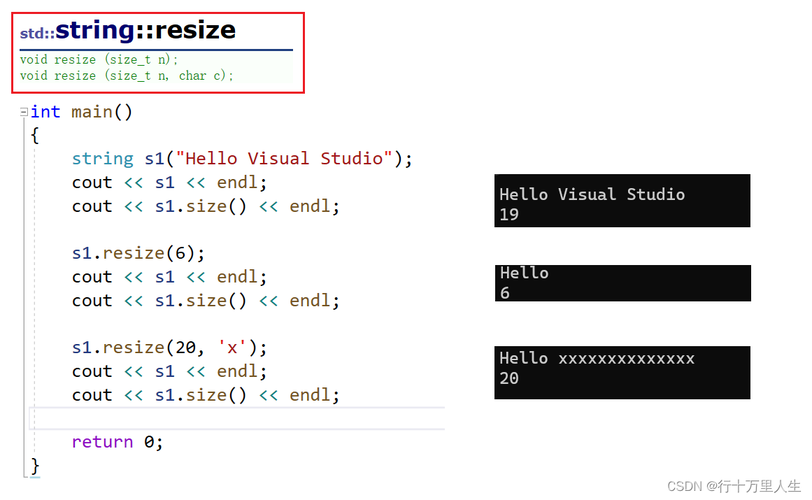Click the first cout << s1.size() line
812x500 pixels.
tap(206, 207)
